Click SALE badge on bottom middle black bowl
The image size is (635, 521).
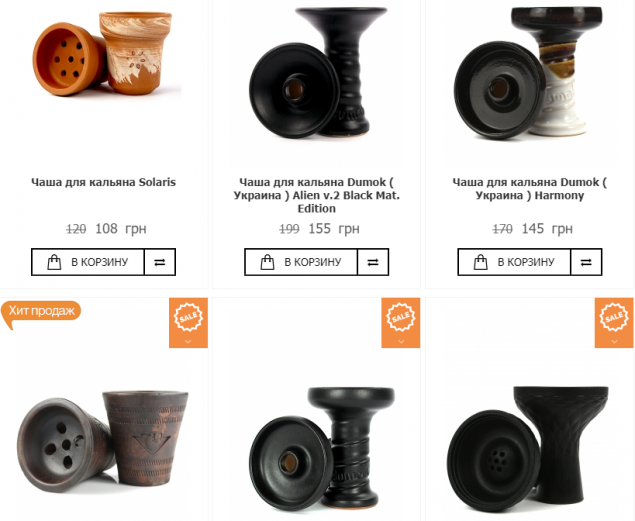tap(401, 317)
